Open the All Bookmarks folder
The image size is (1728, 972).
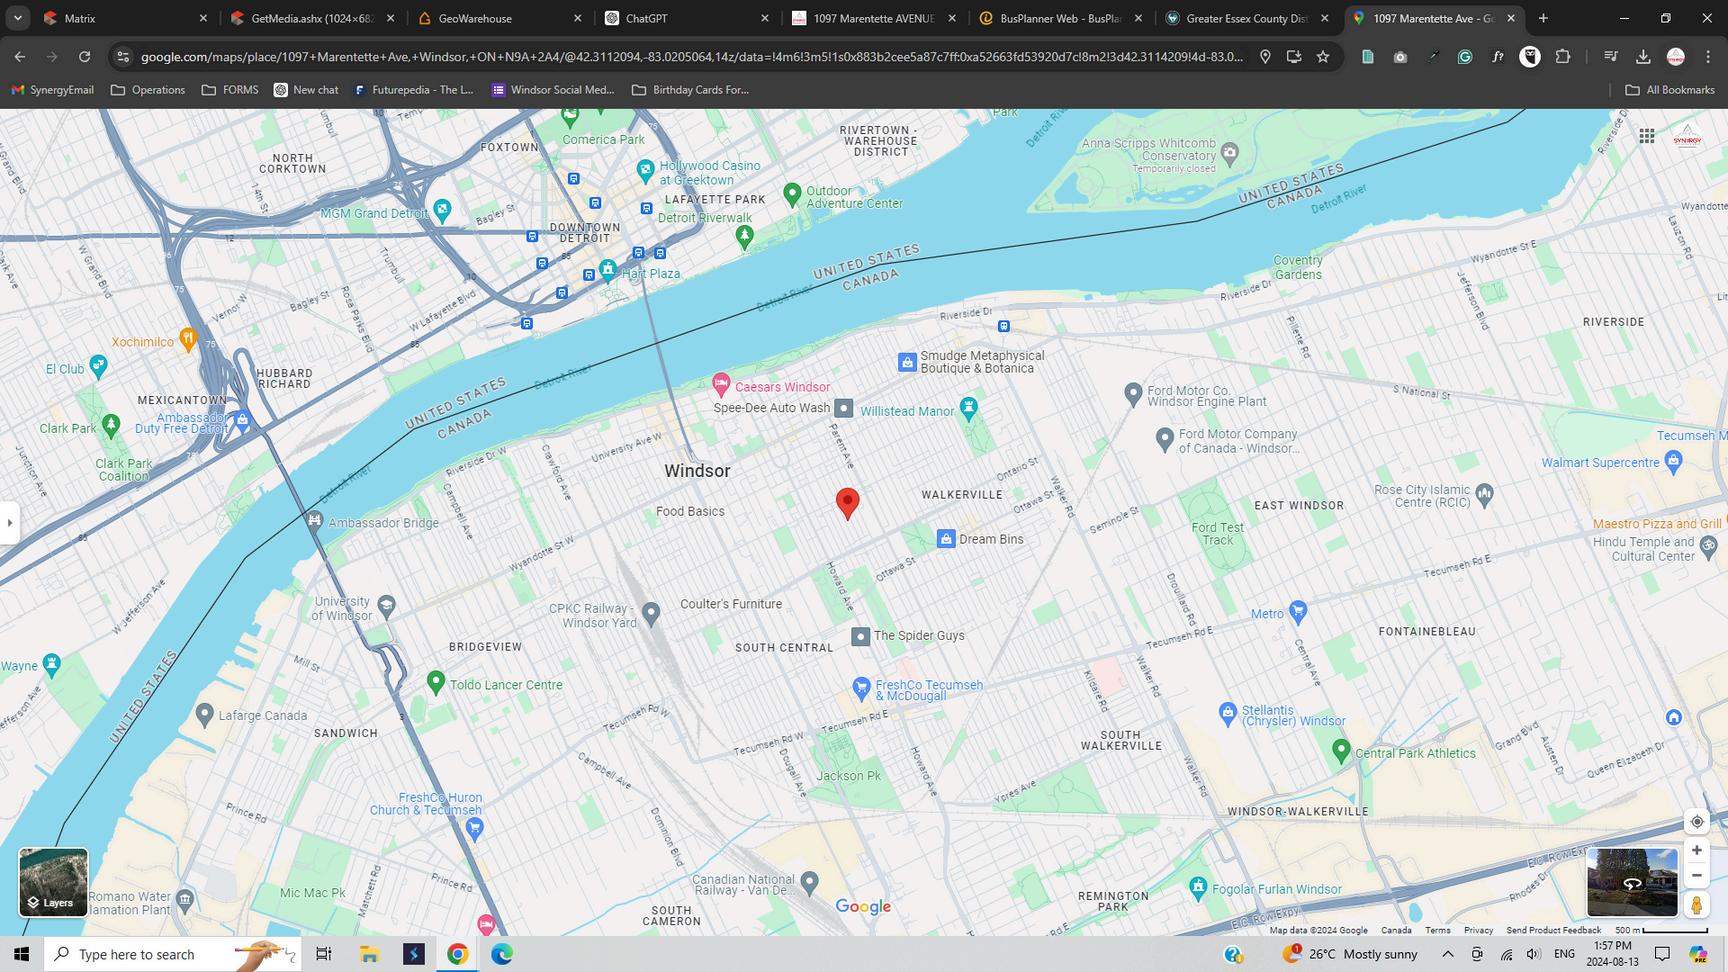coord(1670,90)
